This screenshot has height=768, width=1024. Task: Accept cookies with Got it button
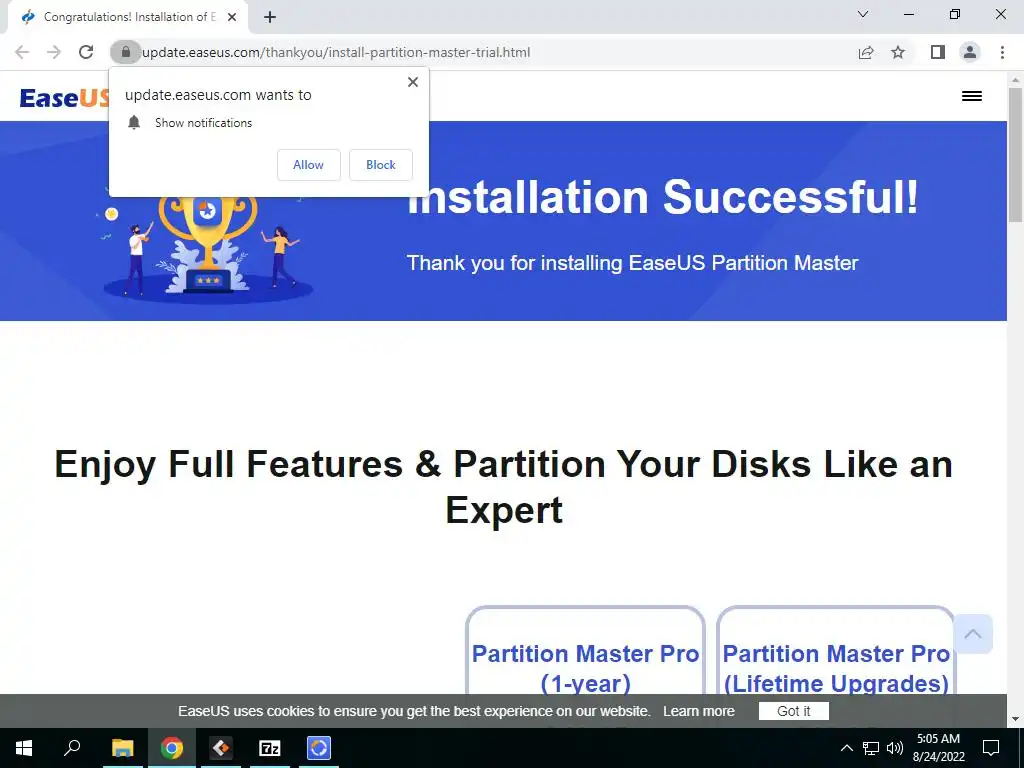pos(793,711)
